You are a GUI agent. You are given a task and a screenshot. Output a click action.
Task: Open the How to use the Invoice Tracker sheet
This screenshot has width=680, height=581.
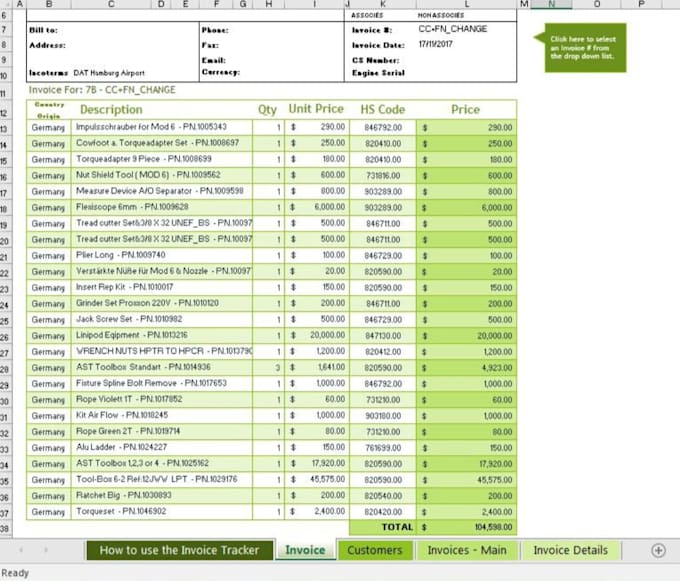pos(180,550)
